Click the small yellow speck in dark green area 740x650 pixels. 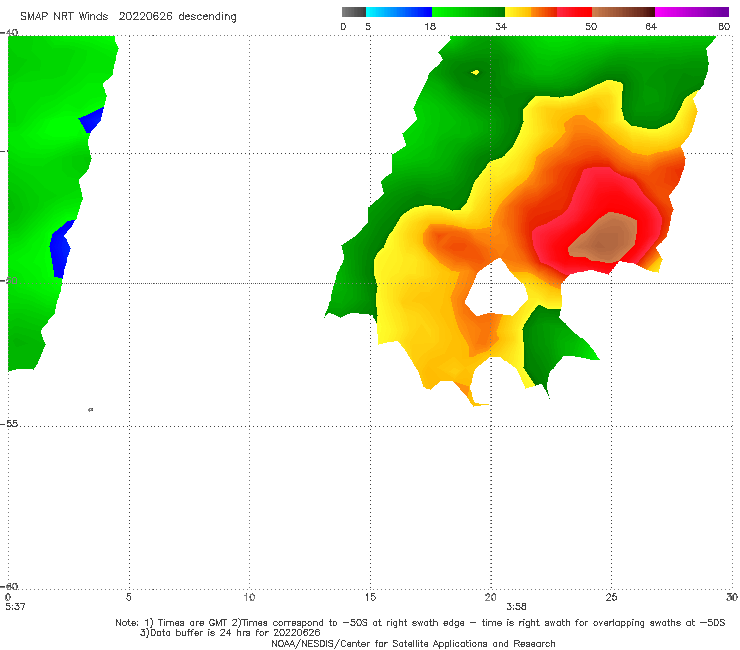click(475, 72)
